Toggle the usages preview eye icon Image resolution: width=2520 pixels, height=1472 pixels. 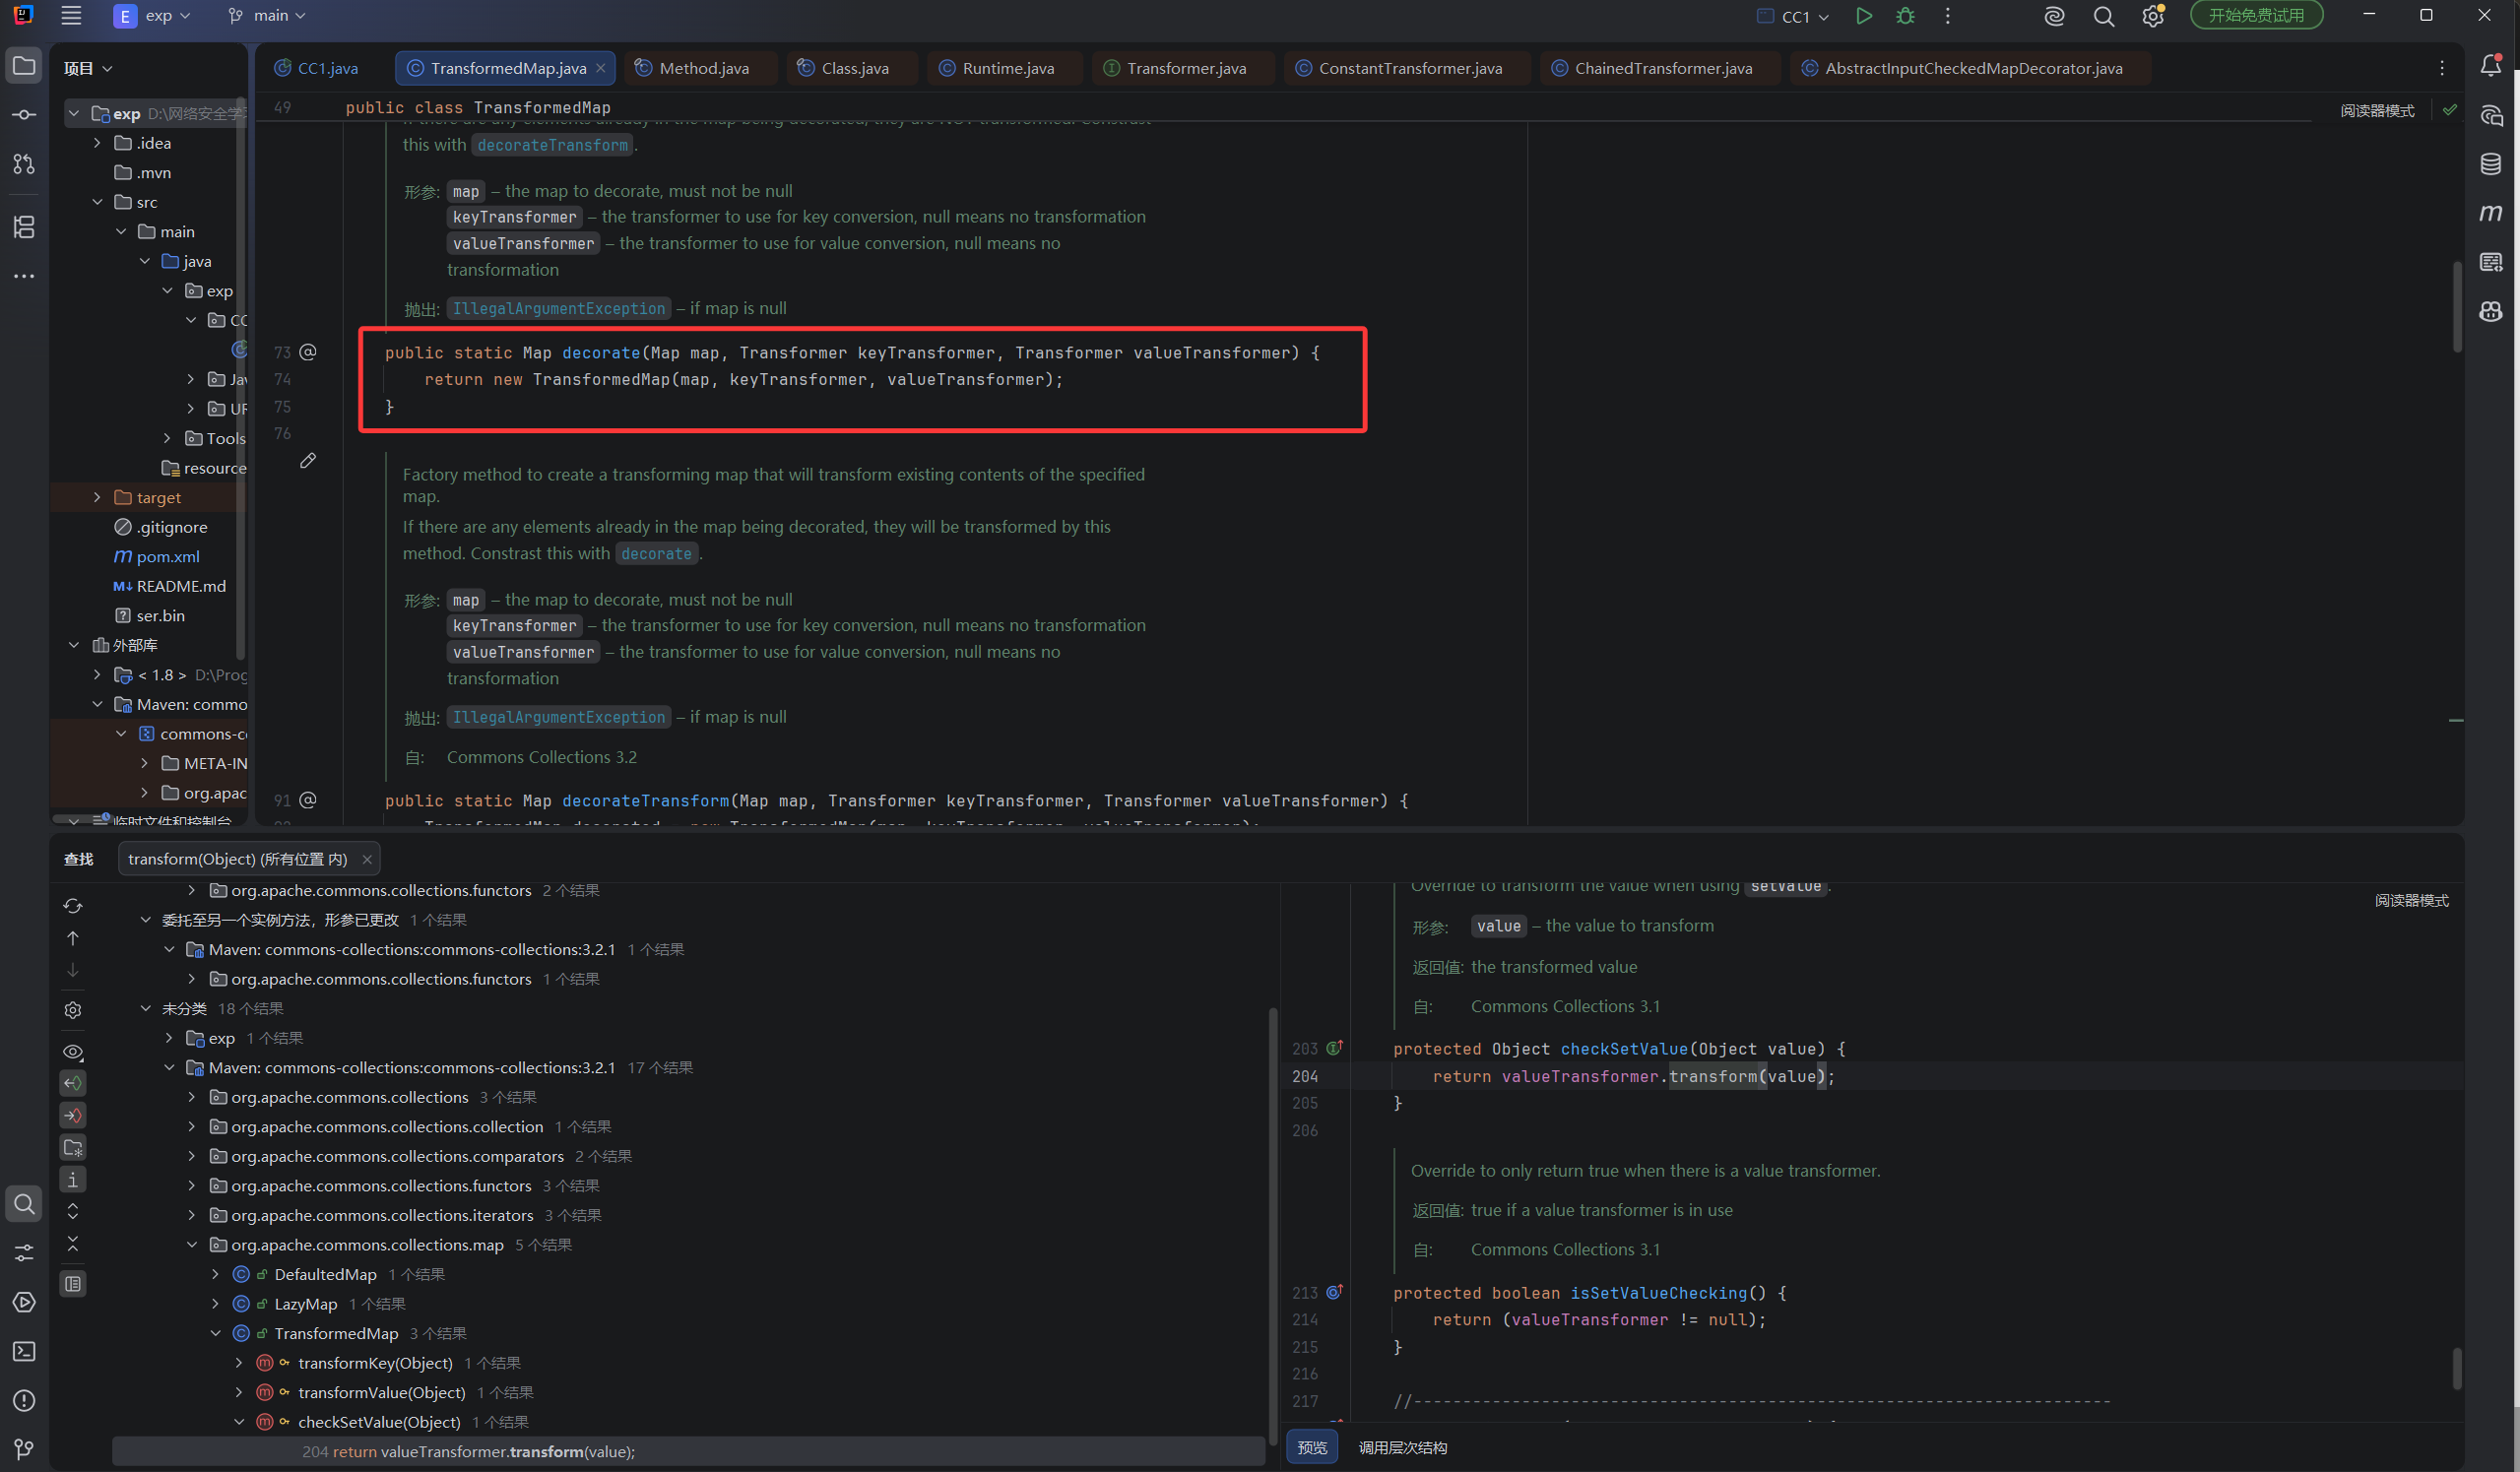tap(73, 1052)
